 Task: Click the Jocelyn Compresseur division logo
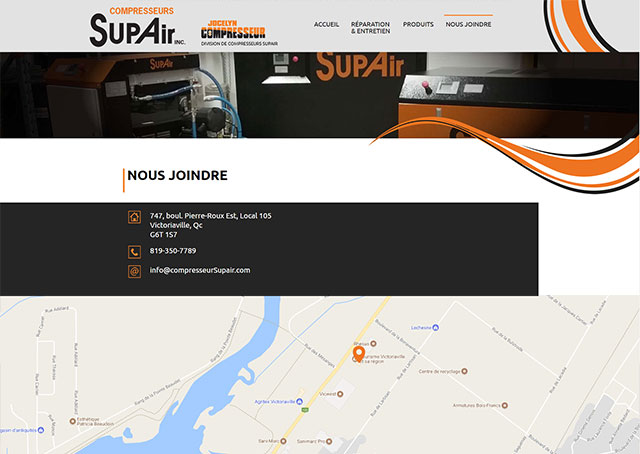(239, 33)
